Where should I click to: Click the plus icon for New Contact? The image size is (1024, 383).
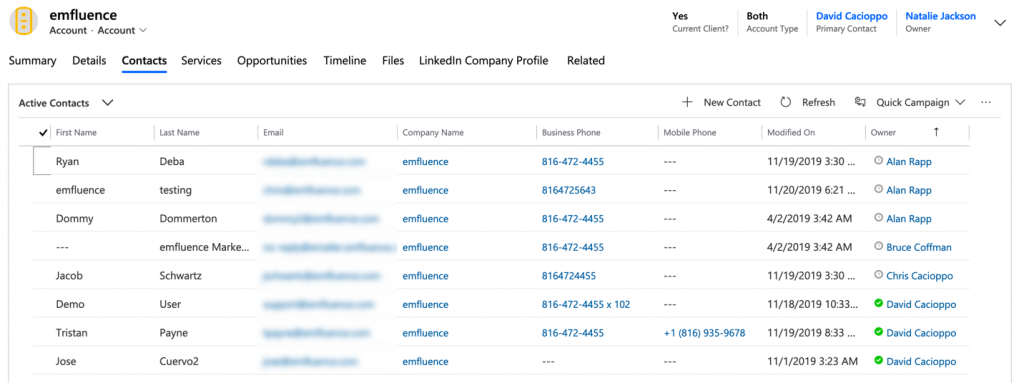(x=687, y=103)
